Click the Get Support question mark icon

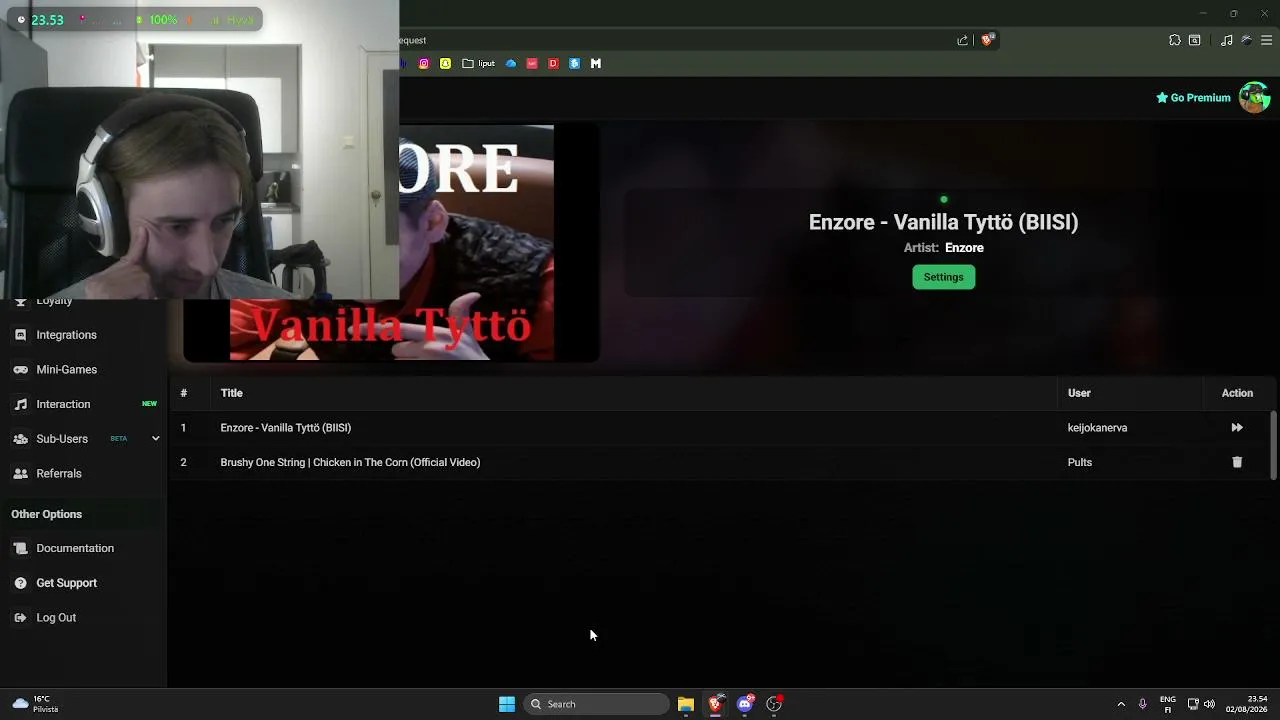pyautogui.click(x=20, y=583)
